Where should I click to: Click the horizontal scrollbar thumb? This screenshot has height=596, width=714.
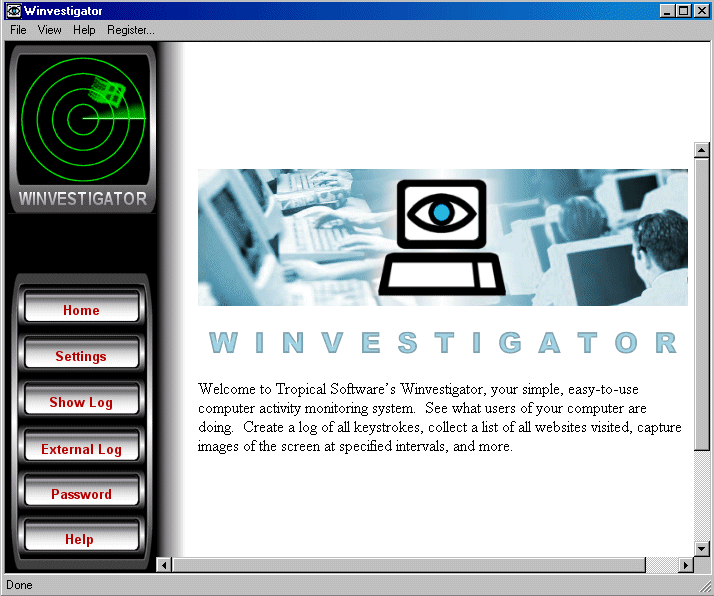[408, 565]
